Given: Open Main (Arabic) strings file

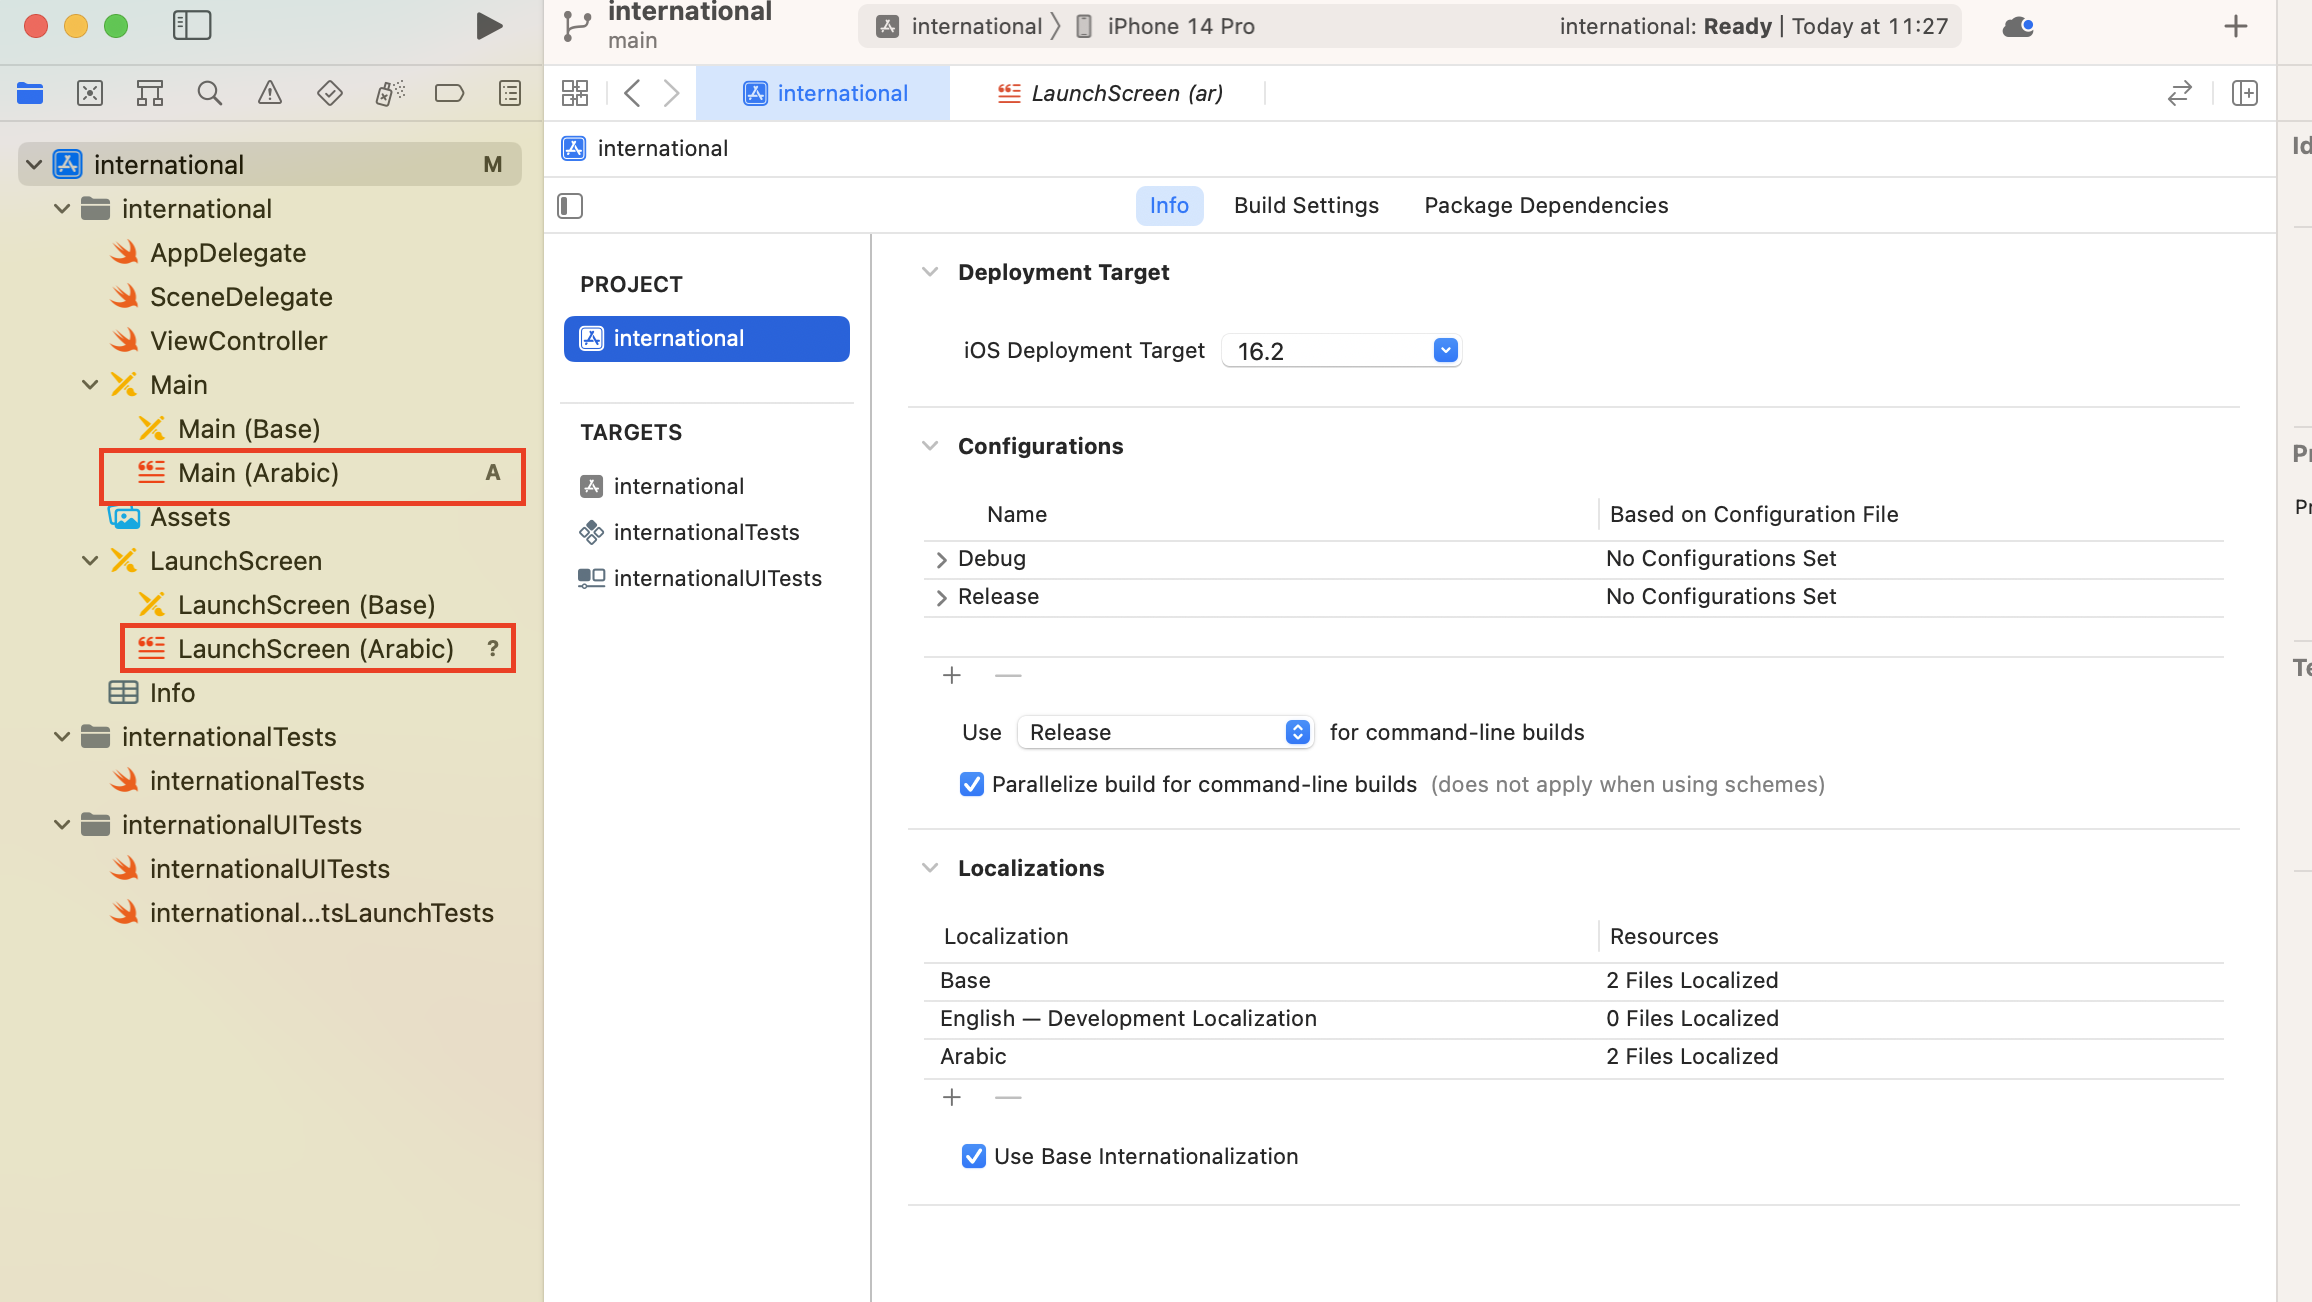Looking at the screenshot, I should (x=312, y=473).
